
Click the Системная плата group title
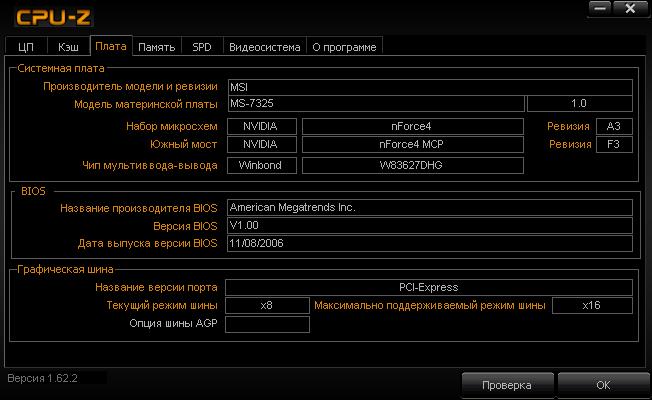pos(61,68)
